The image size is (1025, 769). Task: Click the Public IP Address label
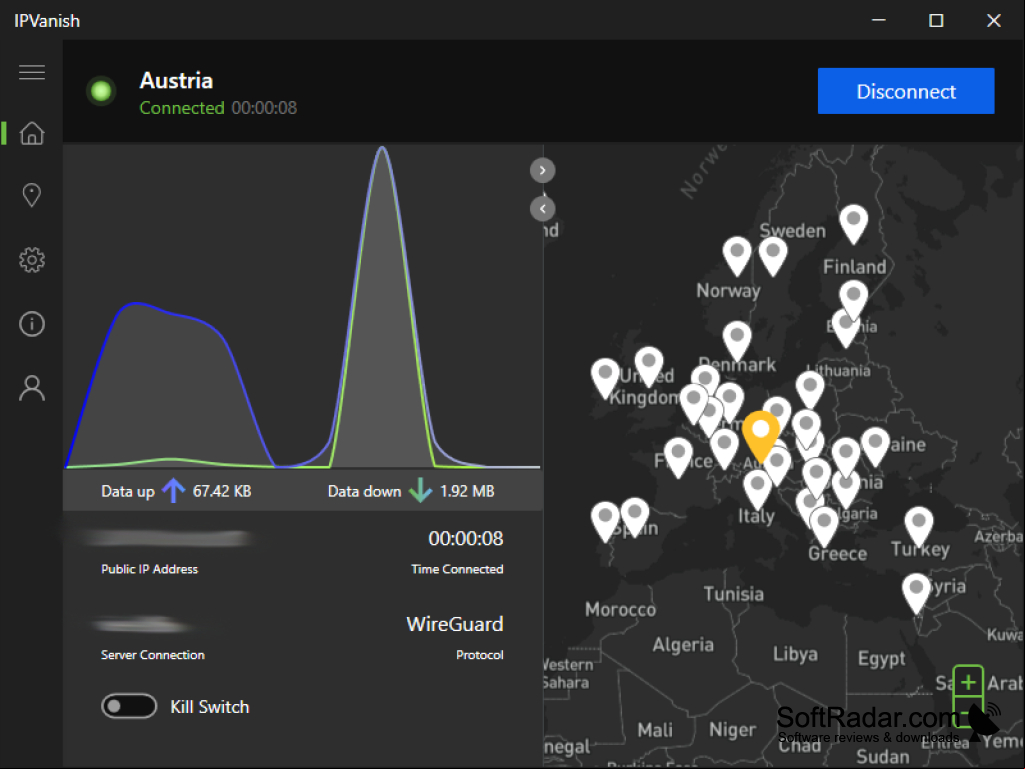(x=149, y=569)
